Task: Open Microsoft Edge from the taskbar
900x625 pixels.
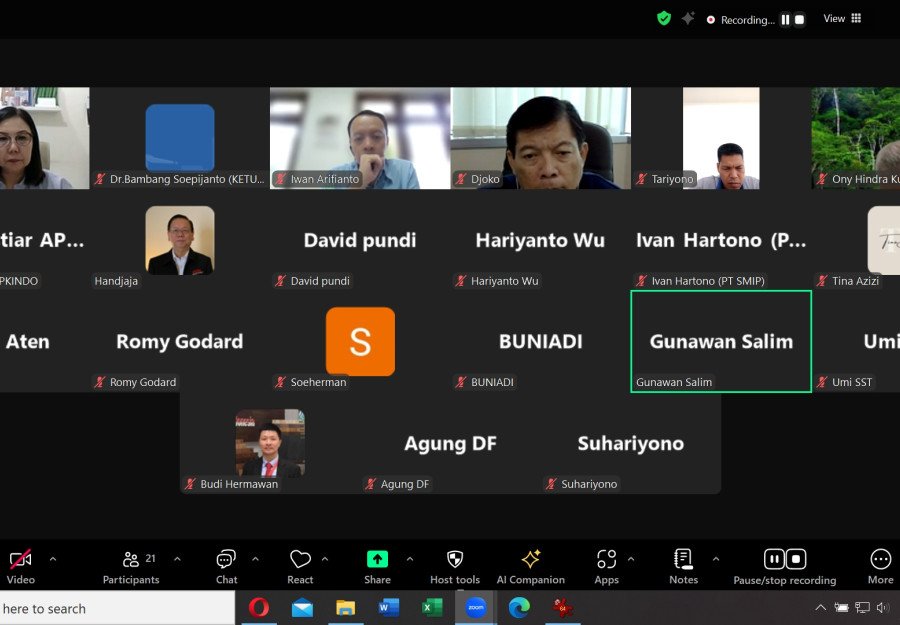Action: coord(519,607)
